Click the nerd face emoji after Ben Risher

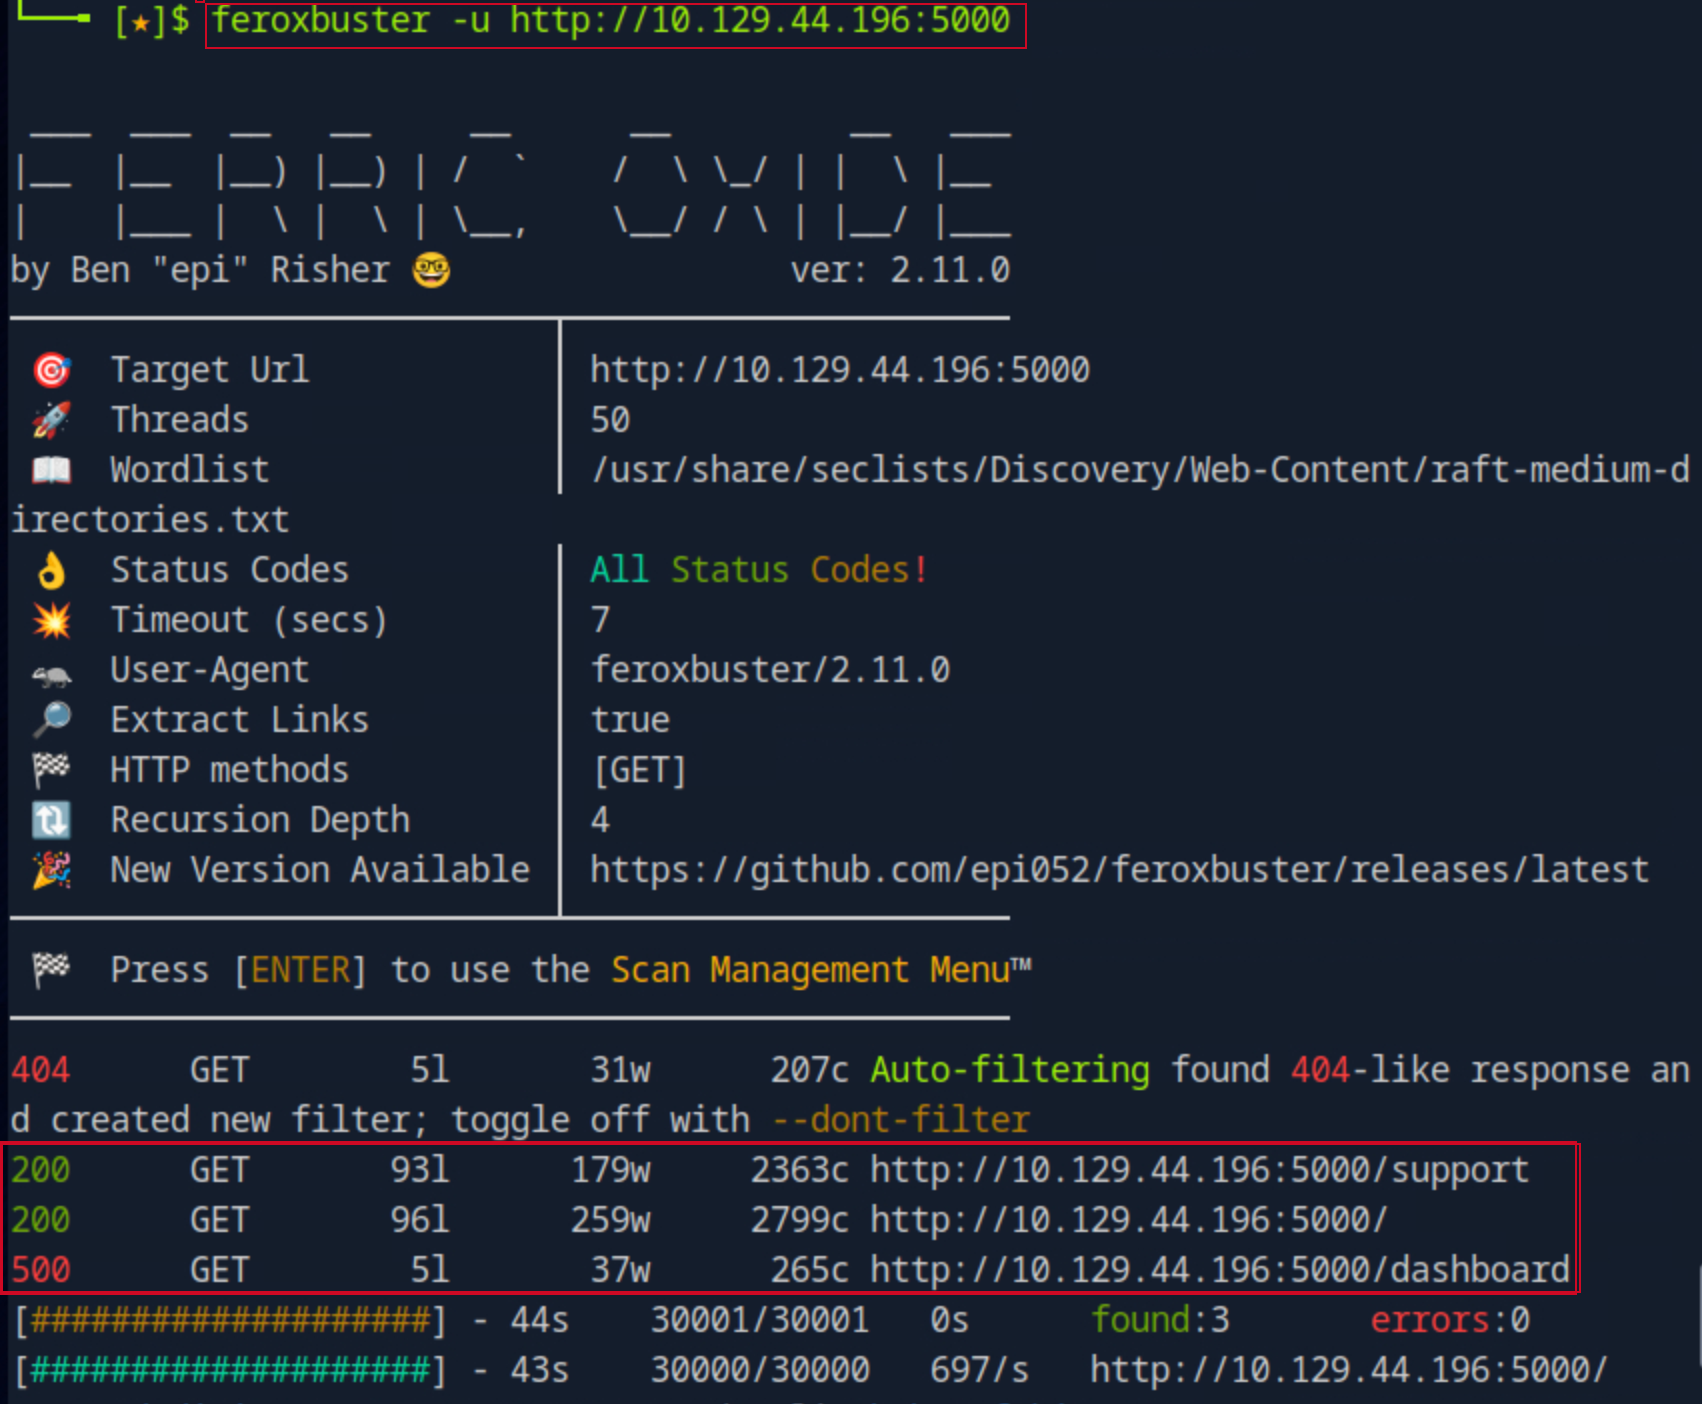(428, 268)
